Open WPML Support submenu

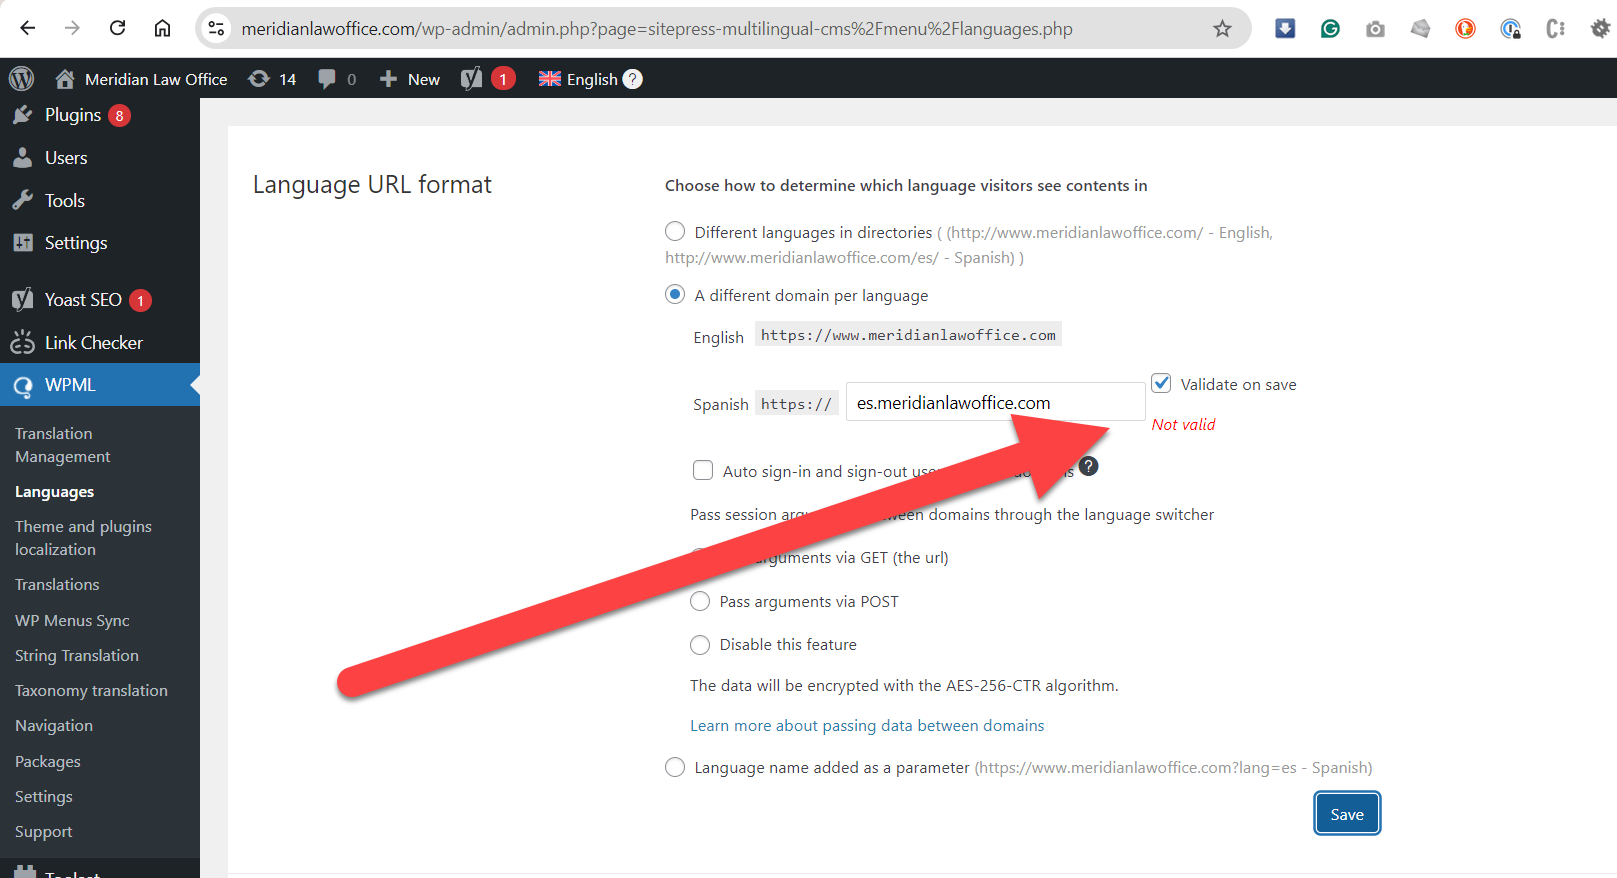44,832
